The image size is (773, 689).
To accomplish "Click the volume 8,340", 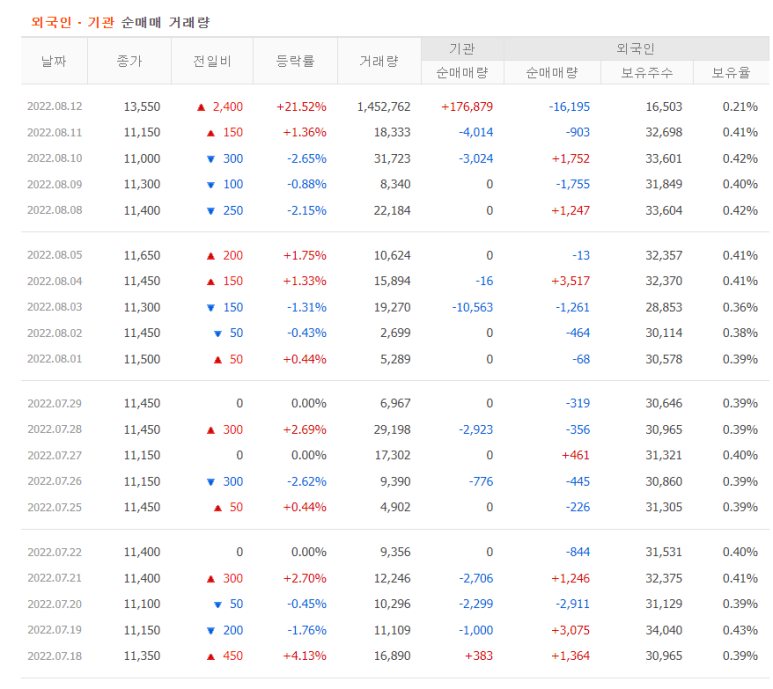I will click(395, 184).
